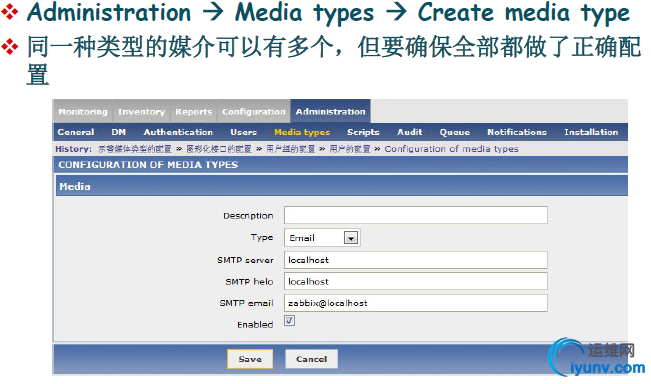Open the Users submenu

click(244, 132)
